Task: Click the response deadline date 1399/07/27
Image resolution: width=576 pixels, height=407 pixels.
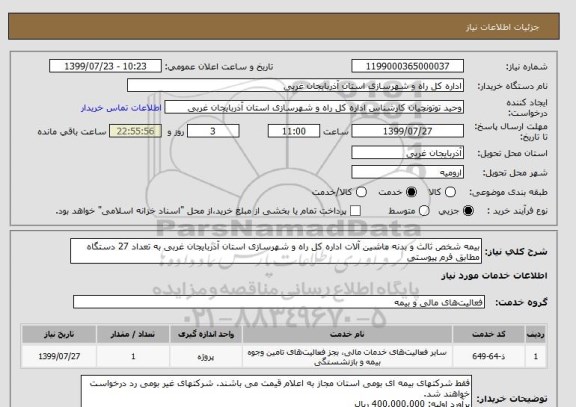Action: point(407,131)
